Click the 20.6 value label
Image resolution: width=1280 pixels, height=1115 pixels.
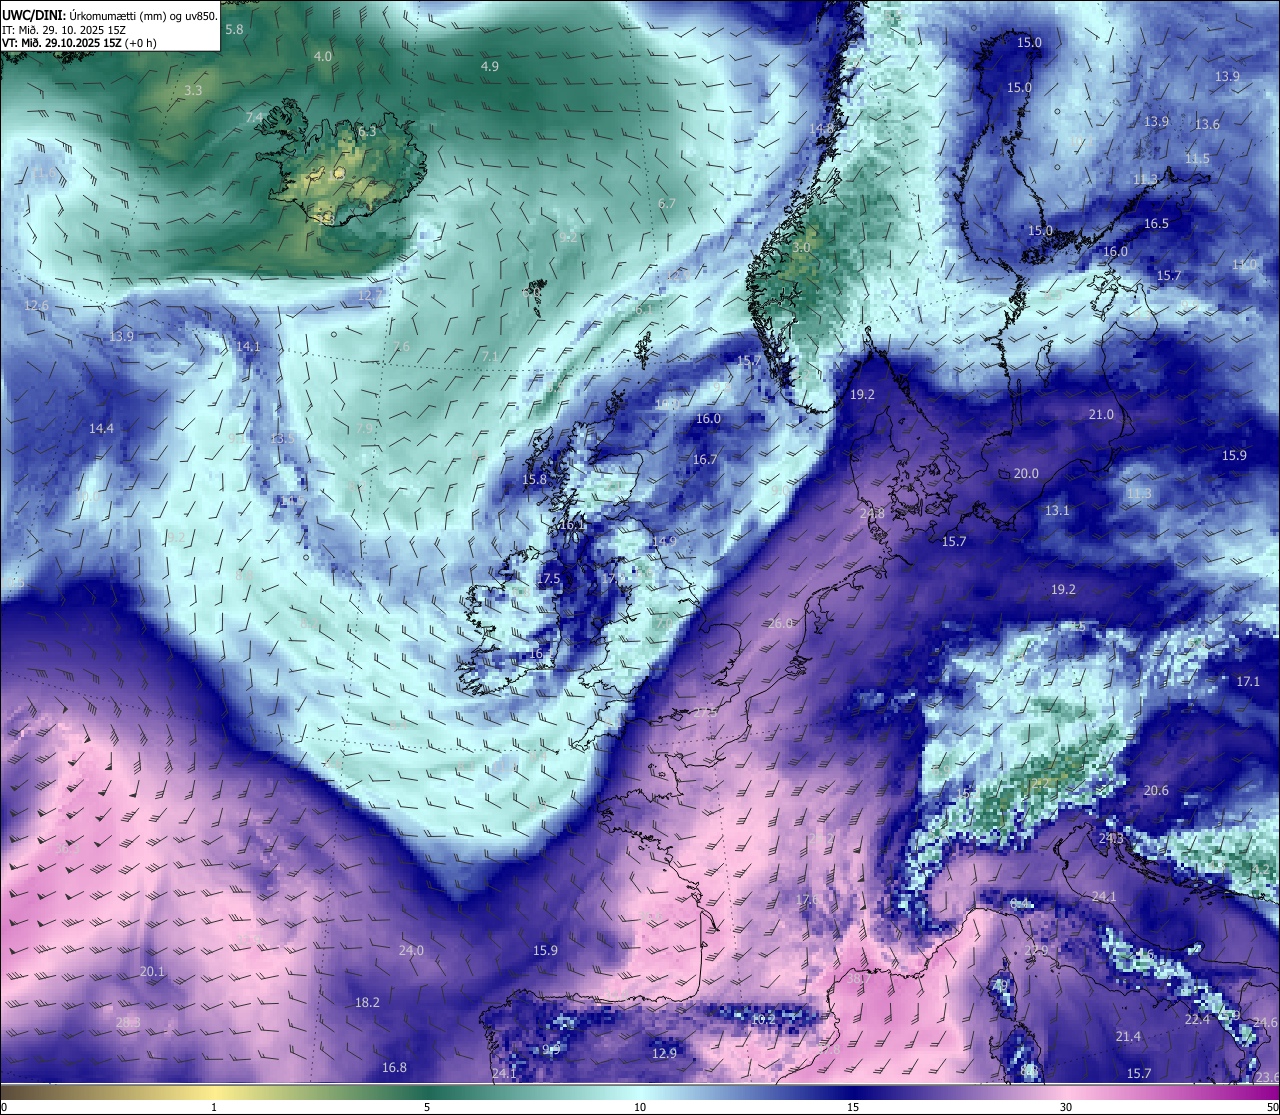coord(1156,791)
